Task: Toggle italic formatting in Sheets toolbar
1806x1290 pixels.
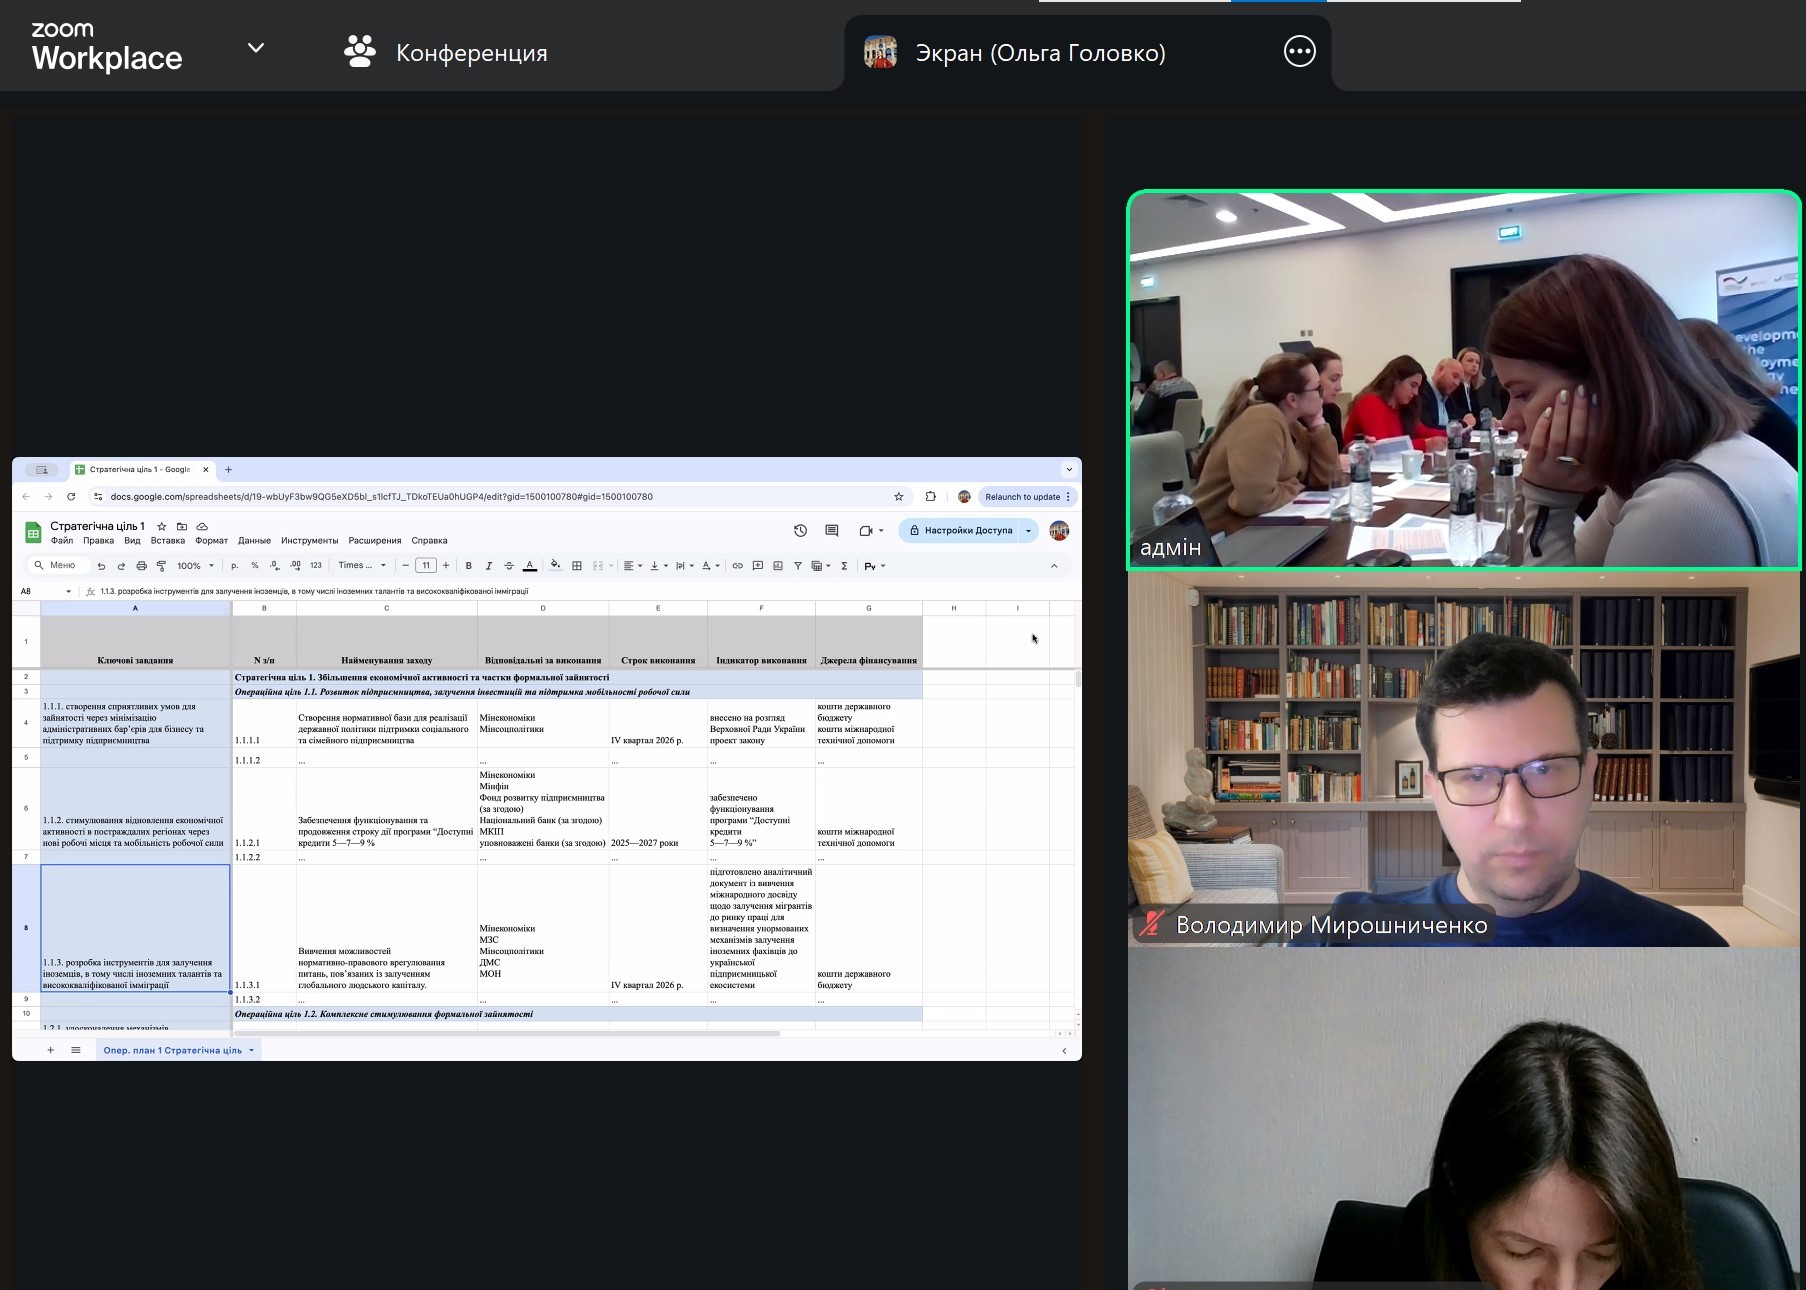Action: click(x=489, y=566)
